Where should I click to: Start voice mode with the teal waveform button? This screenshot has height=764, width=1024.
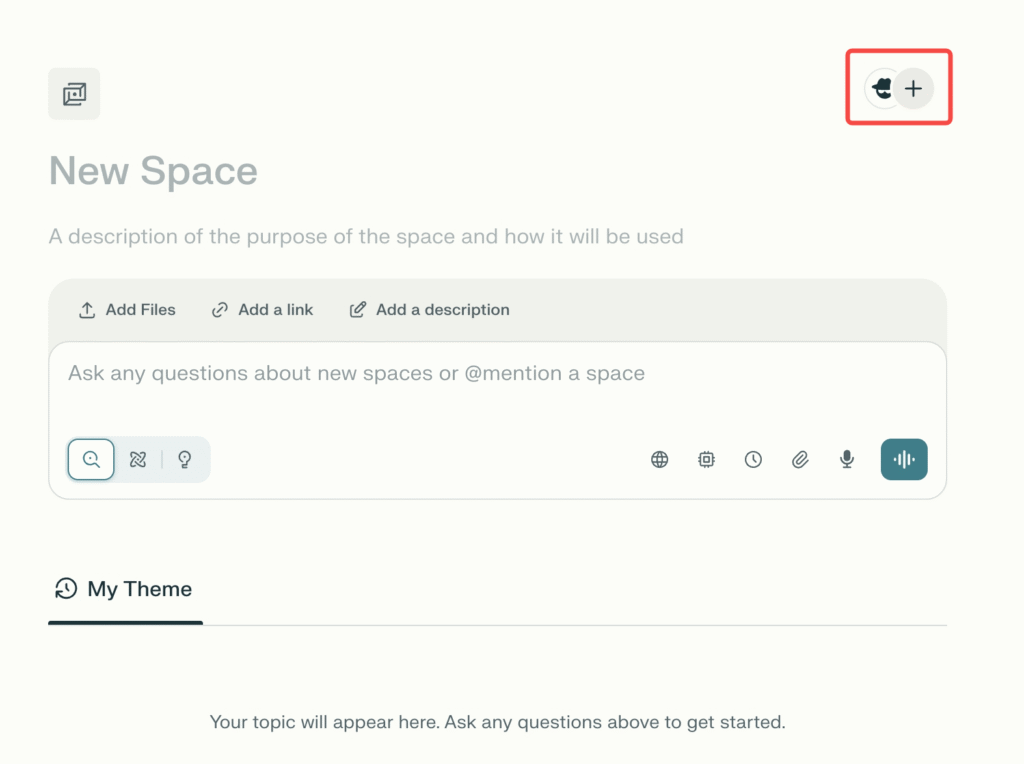[904, 460]
